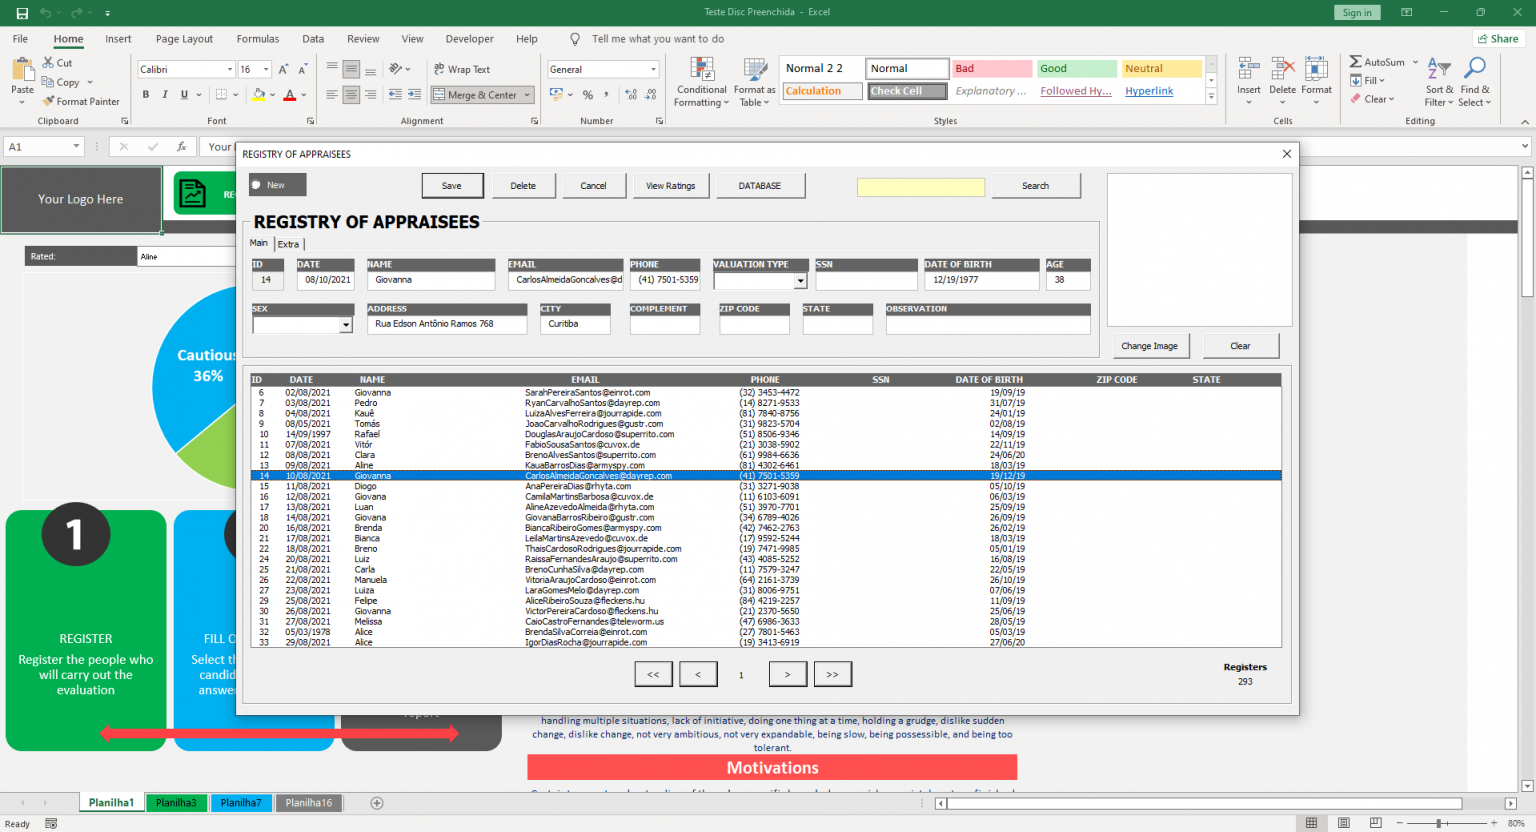Open the DATABASE button on the form
The height and width of the screenshot is (832, 1536).
760,185
